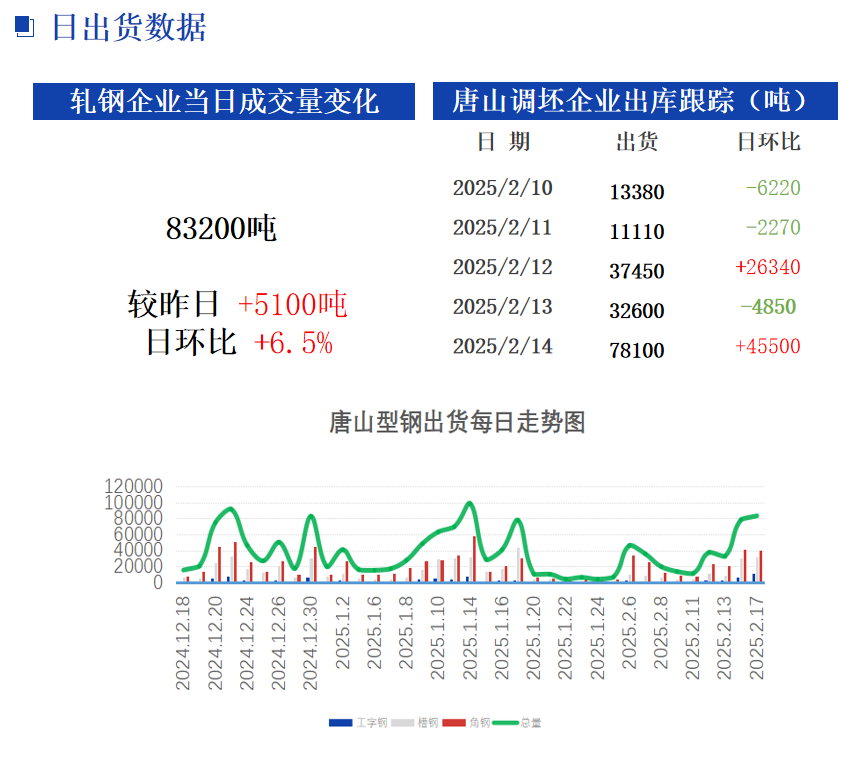This screenshot has height=769, width=868.
Task: Click the +45500 daily change value
Action: (767, 347)
